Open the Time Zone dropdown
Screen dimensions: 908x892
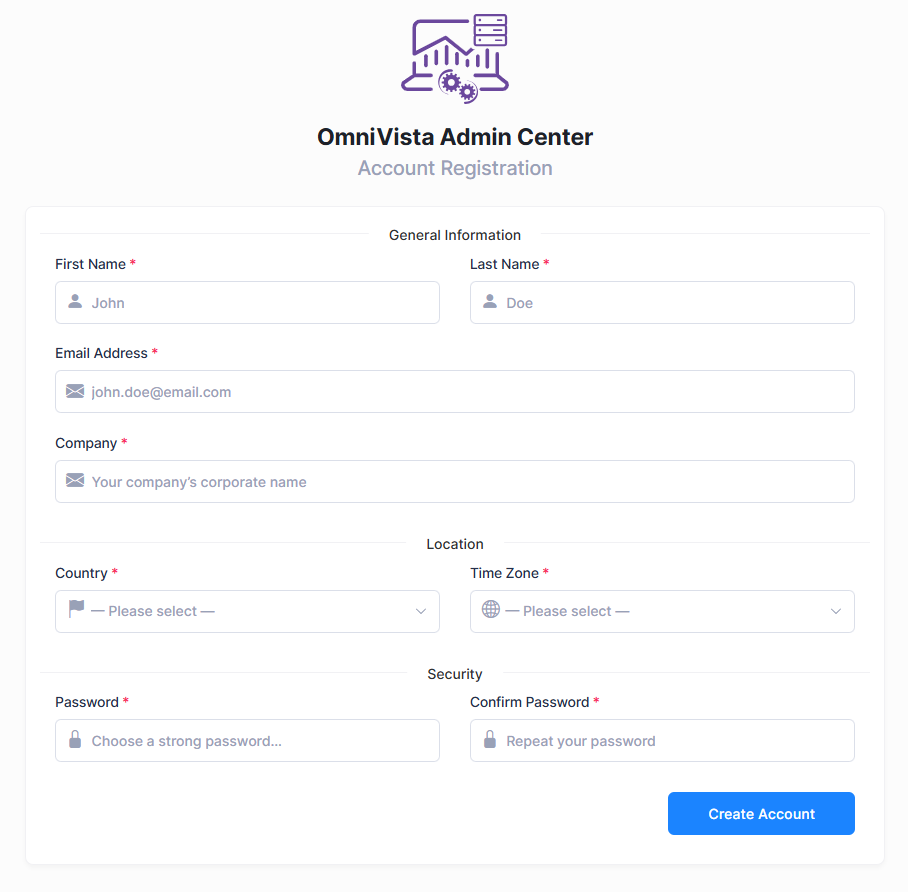tap(662, 612)
